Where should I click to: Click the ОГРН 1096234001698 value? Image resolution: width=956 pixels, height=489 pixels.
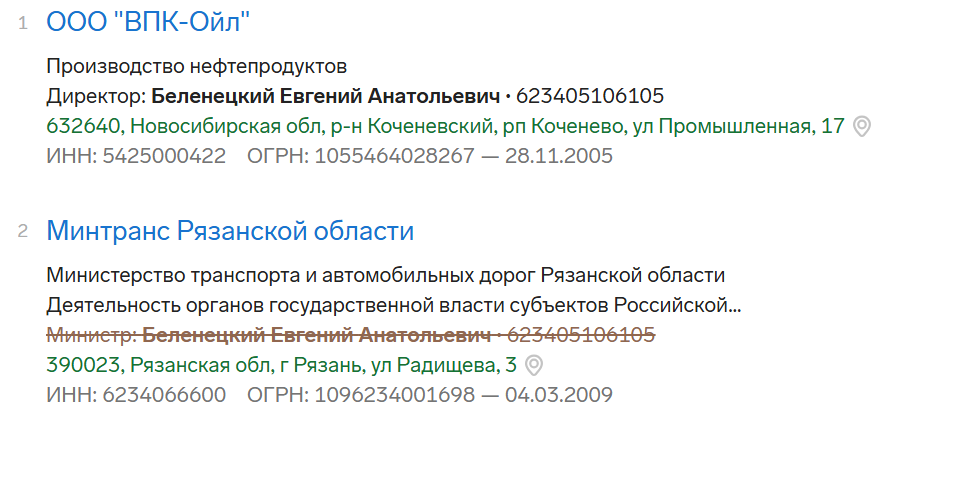[395, 394]
